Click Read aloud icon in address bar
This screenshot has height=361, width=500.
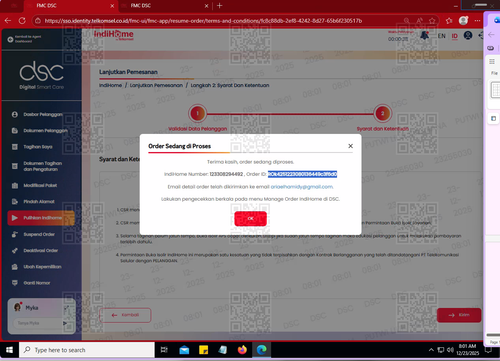(x=419, y=21)
